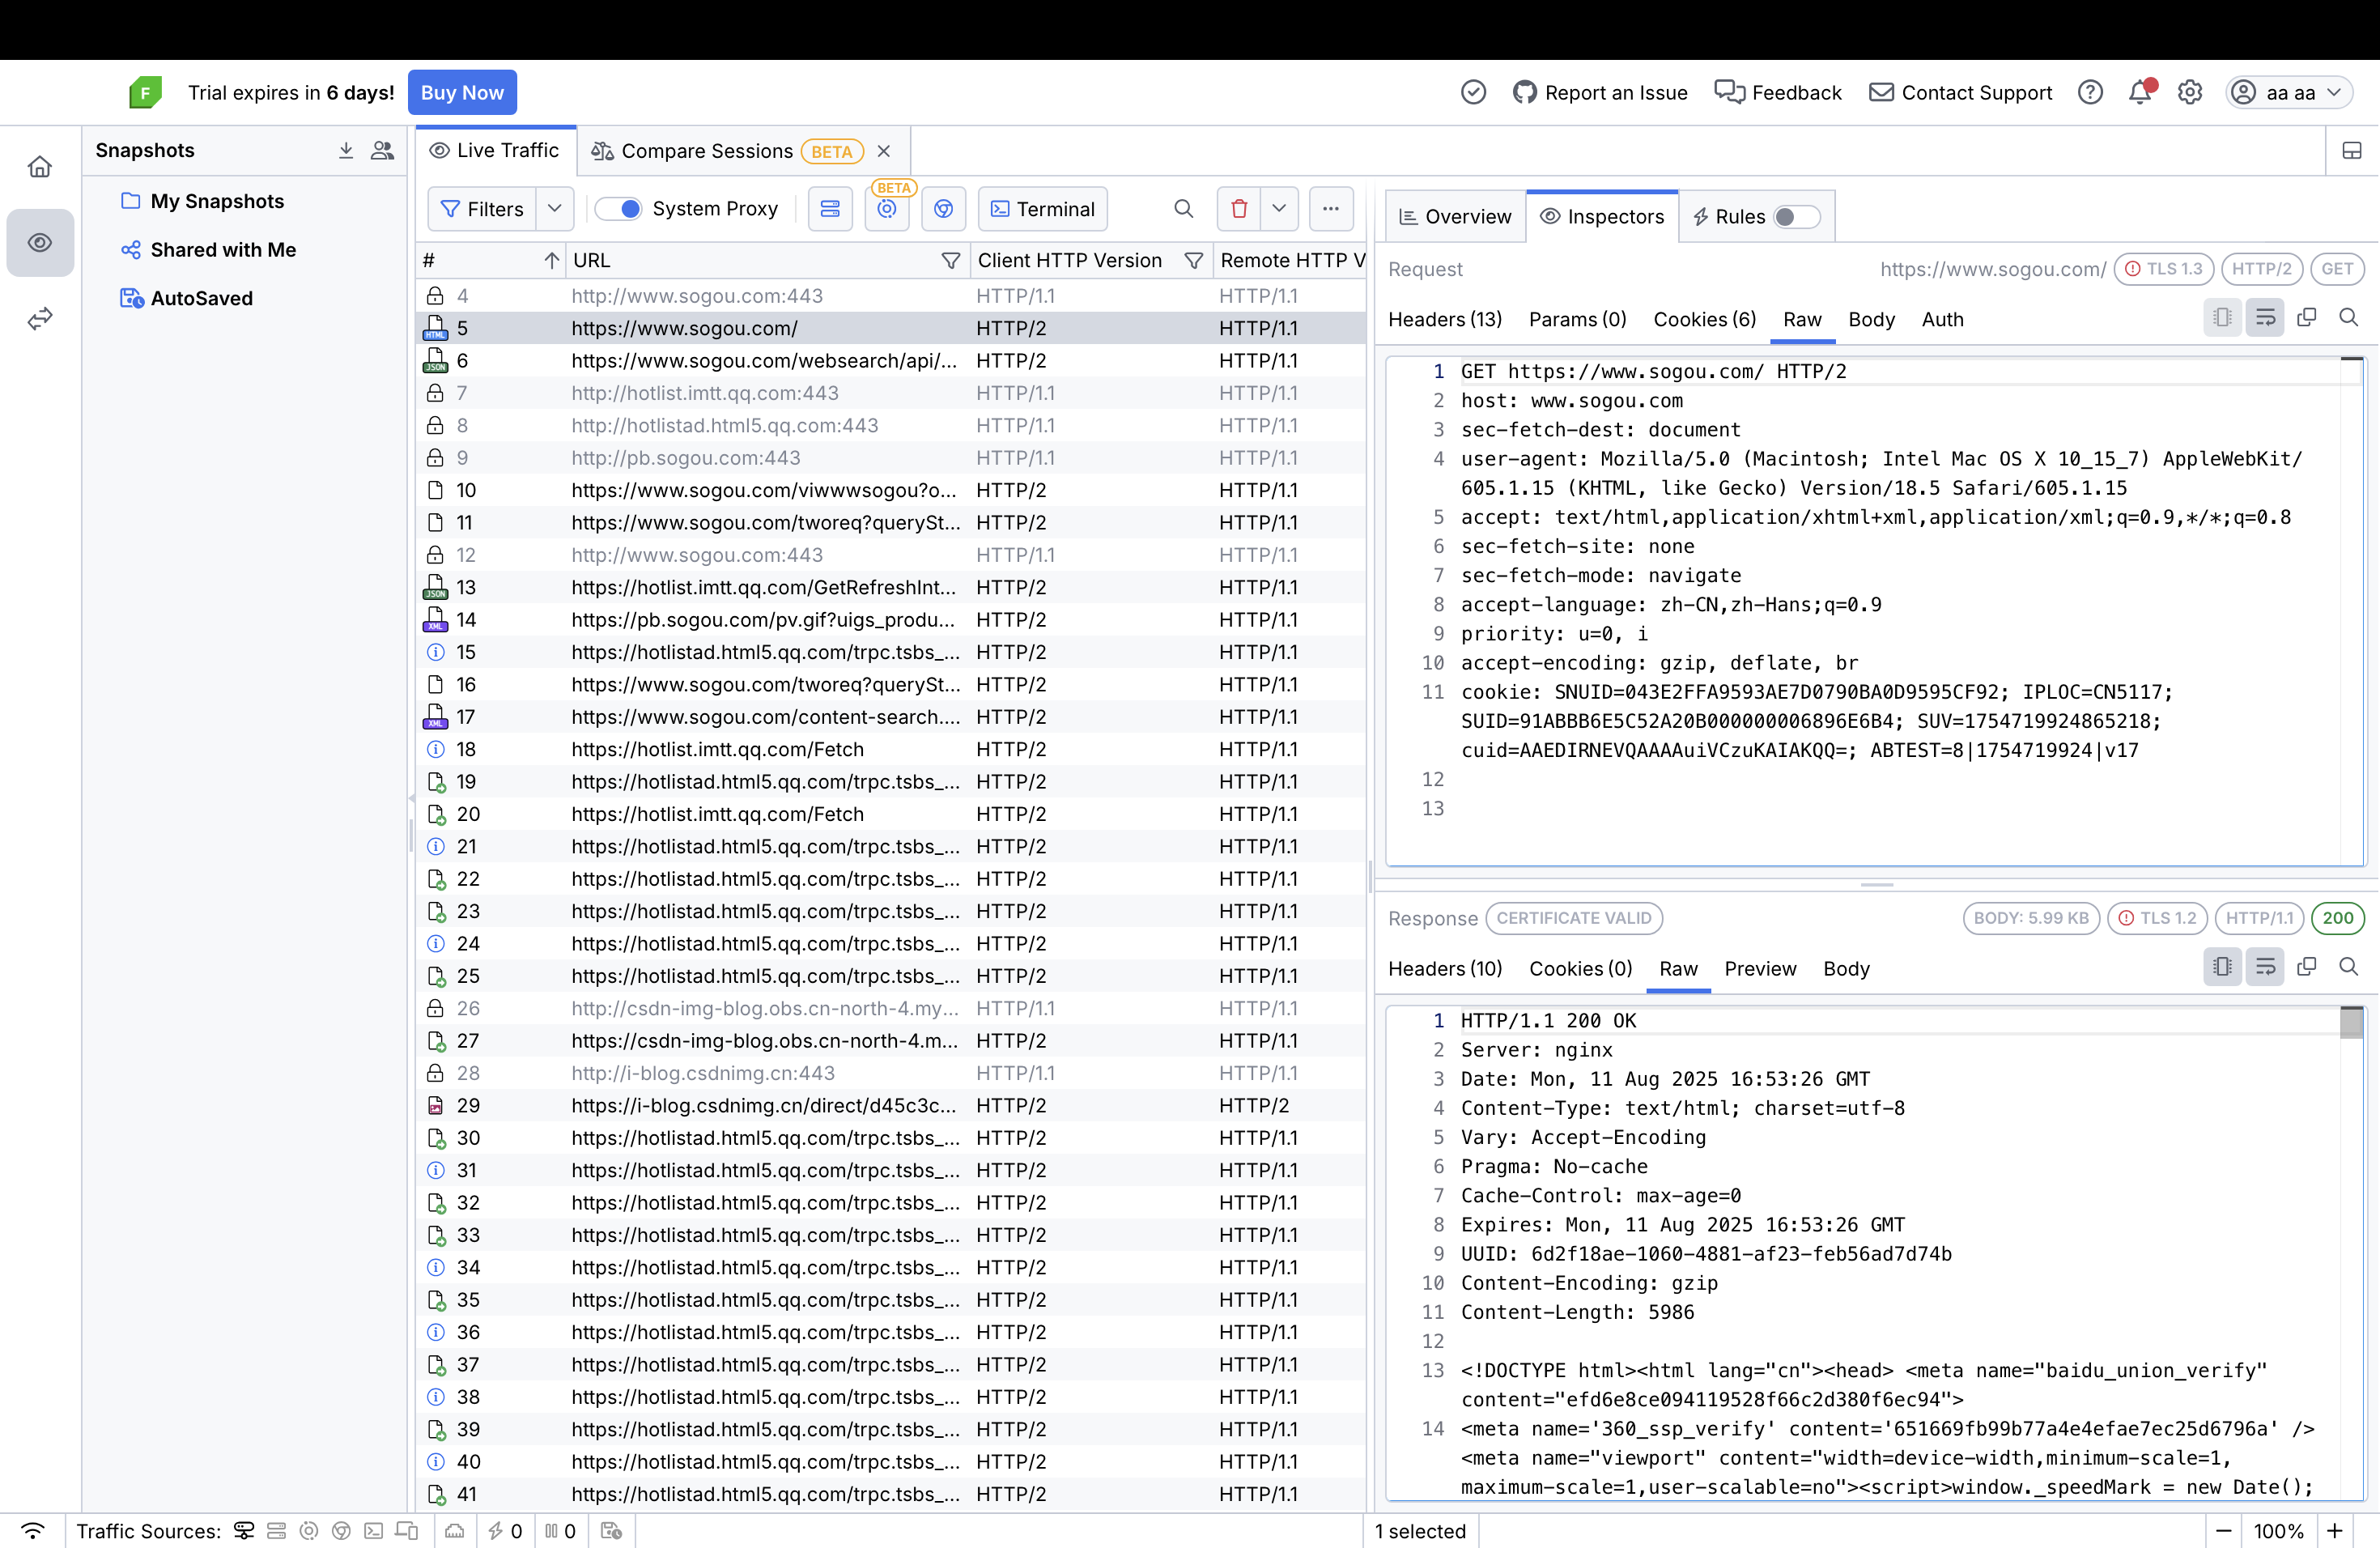The height and width of the screenshot is (1548, 2380).
Task: Click the Feedback link
Action: pos(1777,92)
